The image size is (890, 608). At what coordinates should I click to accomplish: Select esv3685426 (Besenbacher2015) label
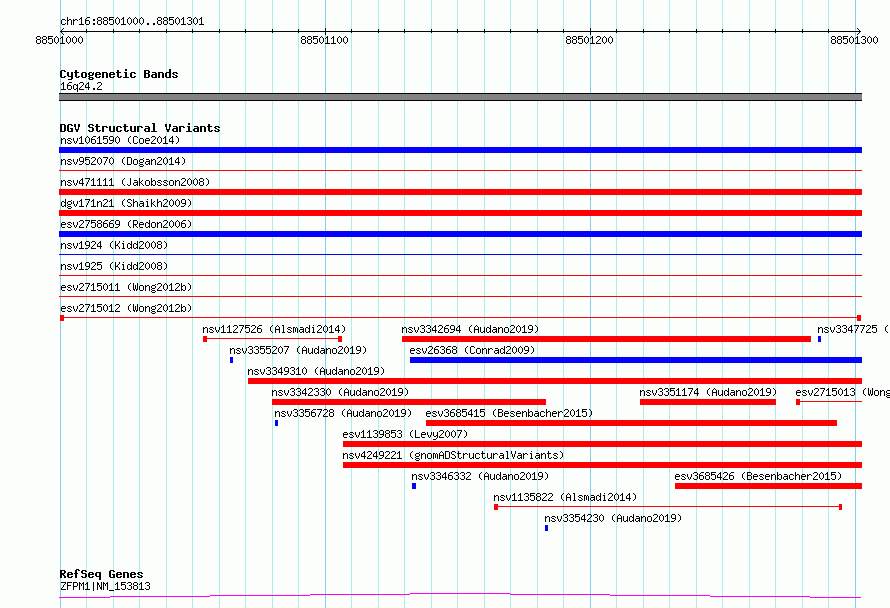point(758,476)
